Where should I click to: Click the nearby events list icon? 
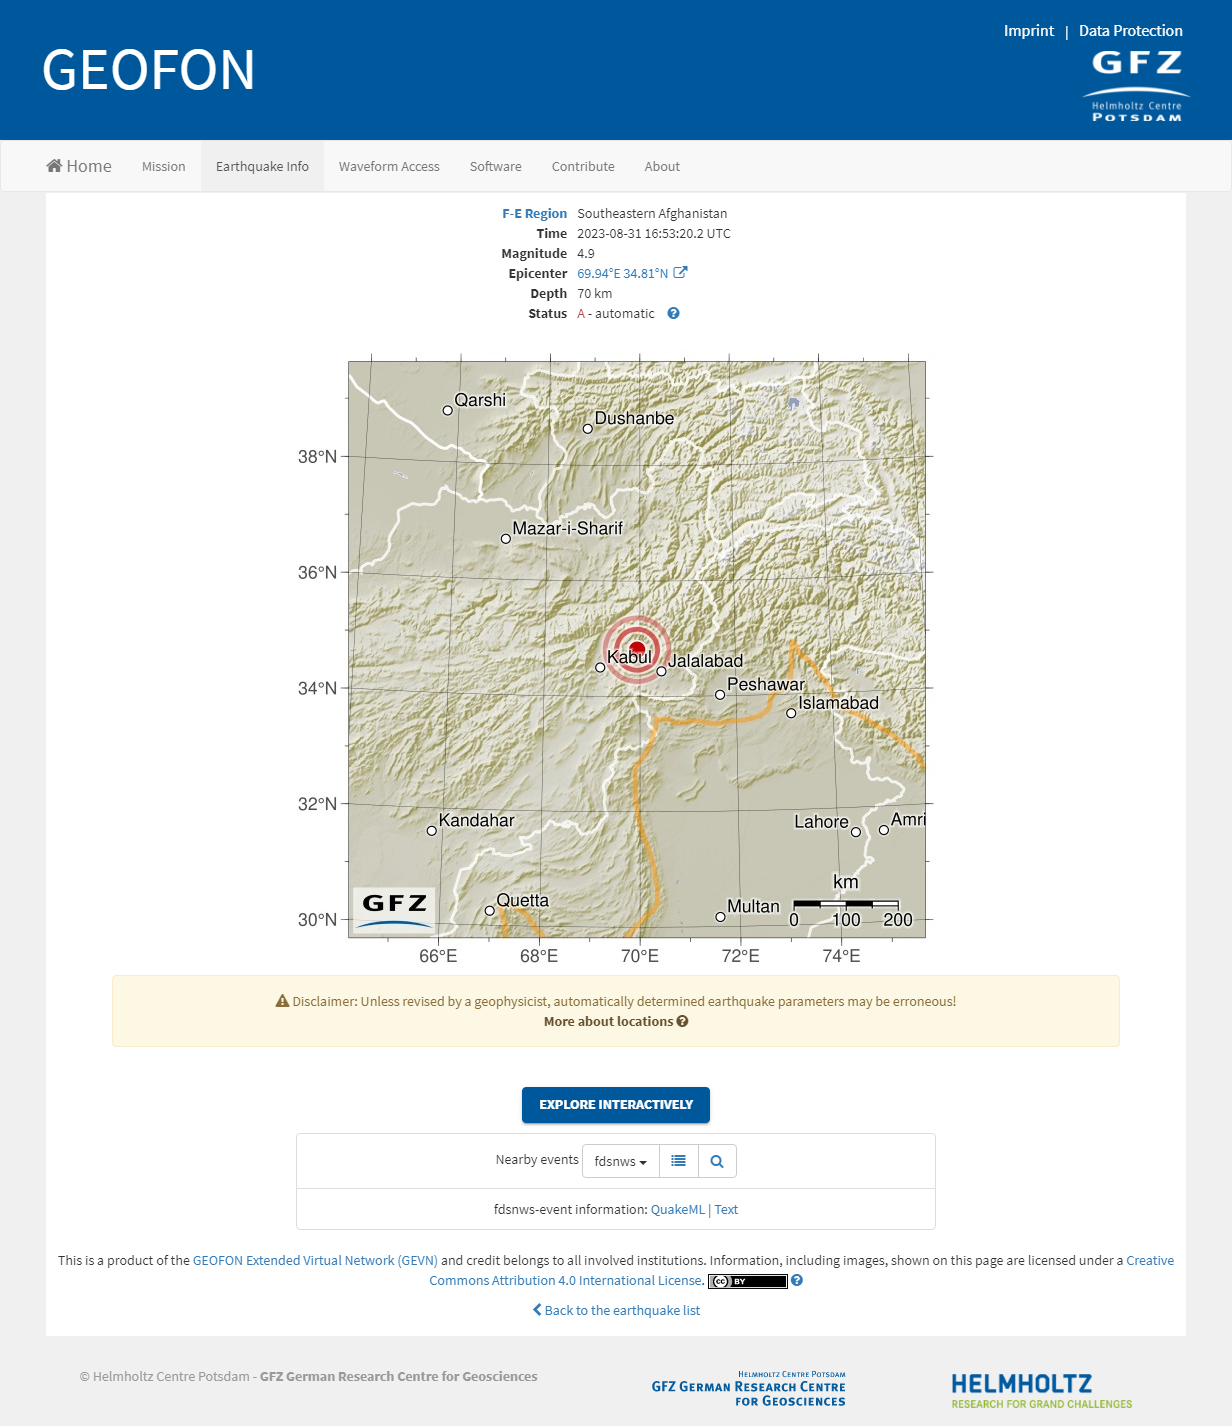tap(678, 1161)
